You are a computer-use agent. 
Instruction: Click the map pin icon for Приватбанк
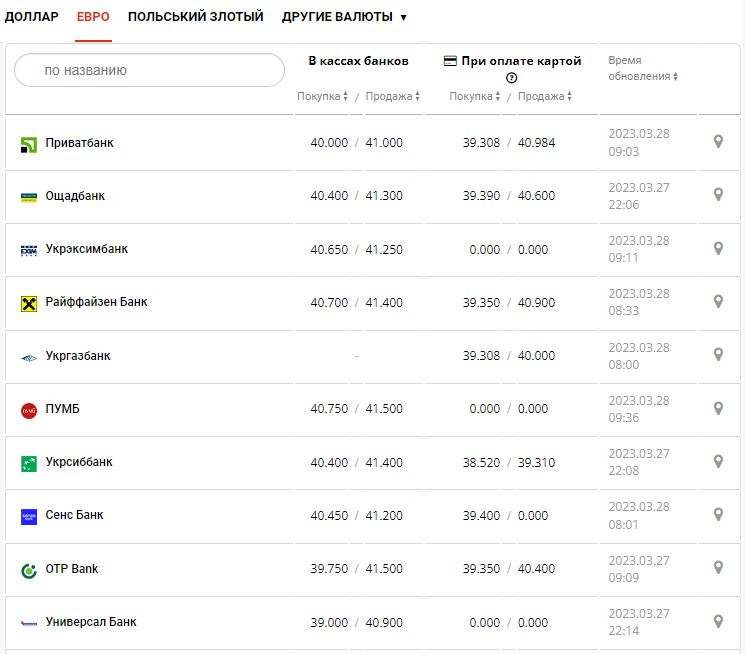[718, 142]
